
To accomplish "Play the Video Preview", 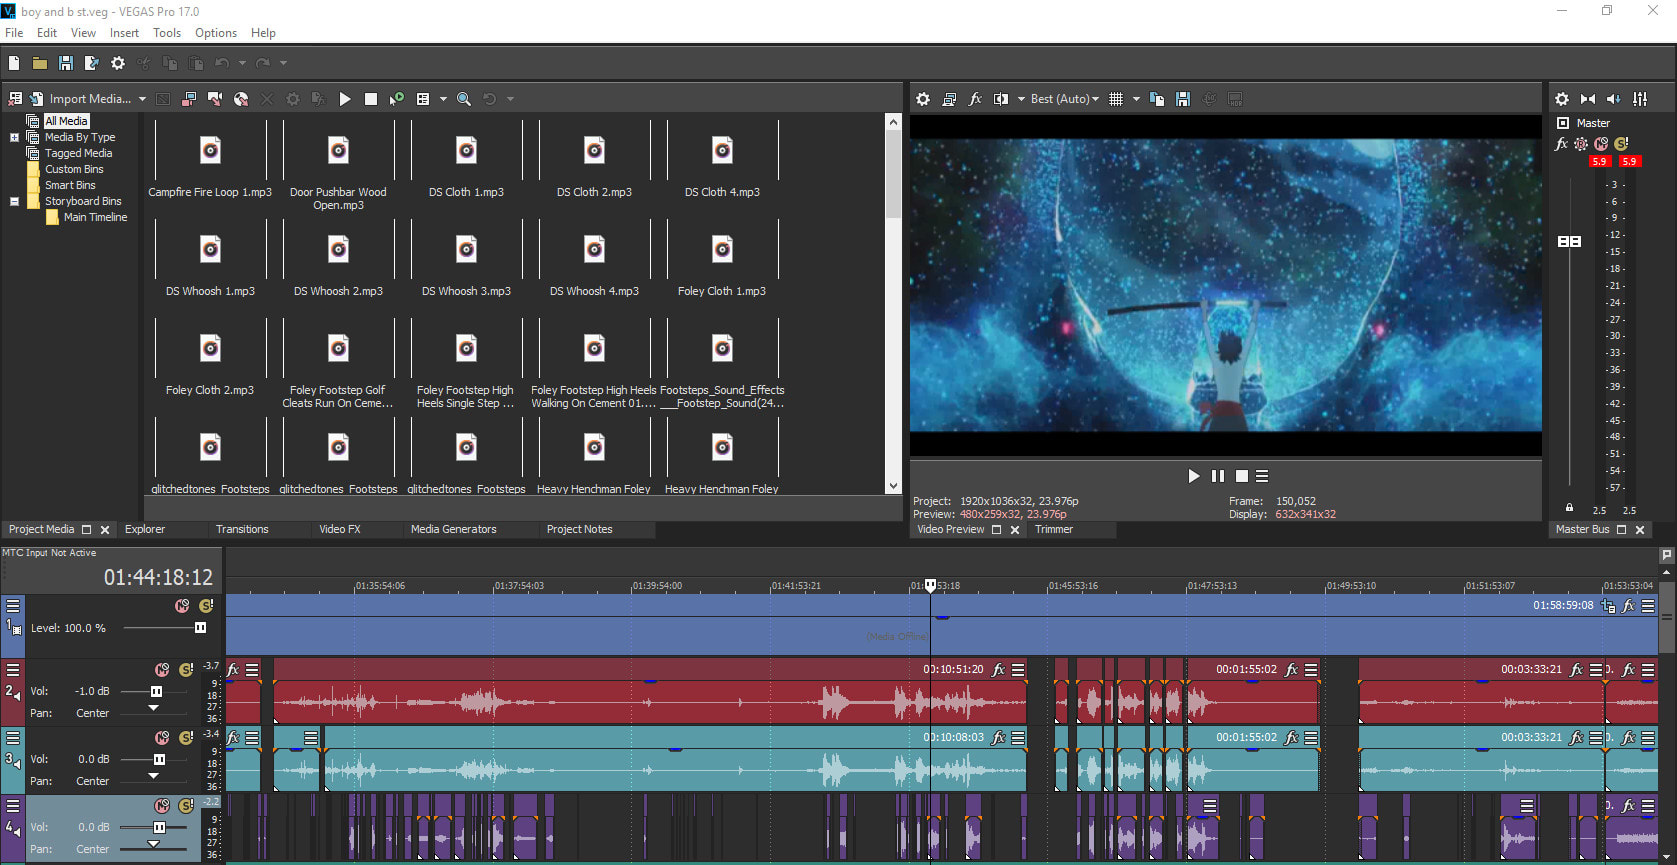I will (1193, 476).
